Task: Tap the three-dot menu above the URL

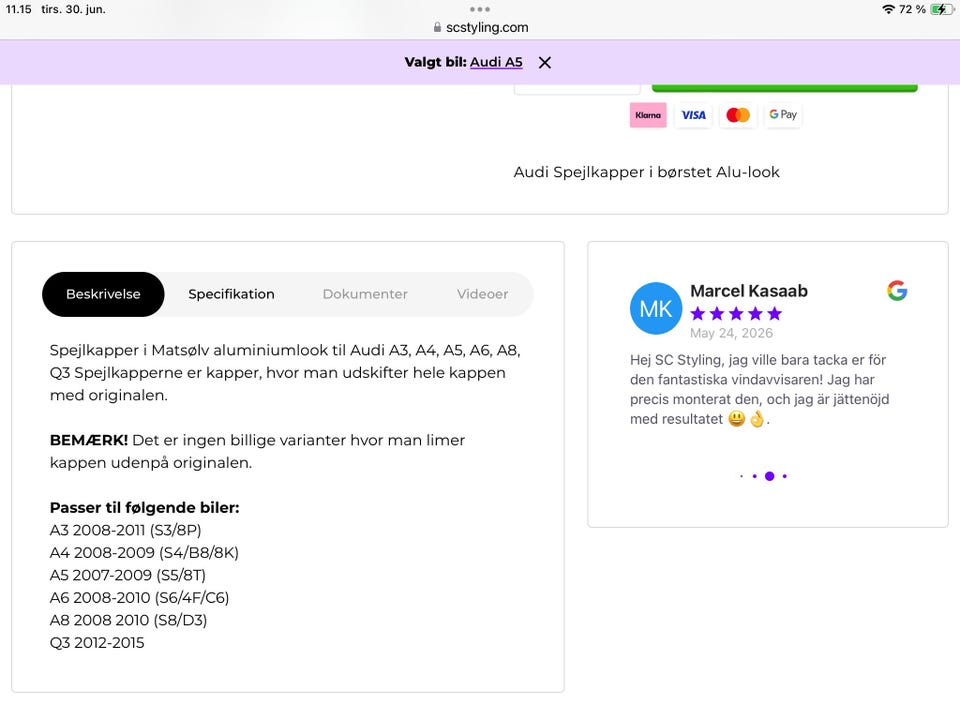Action: click(479, 9)
